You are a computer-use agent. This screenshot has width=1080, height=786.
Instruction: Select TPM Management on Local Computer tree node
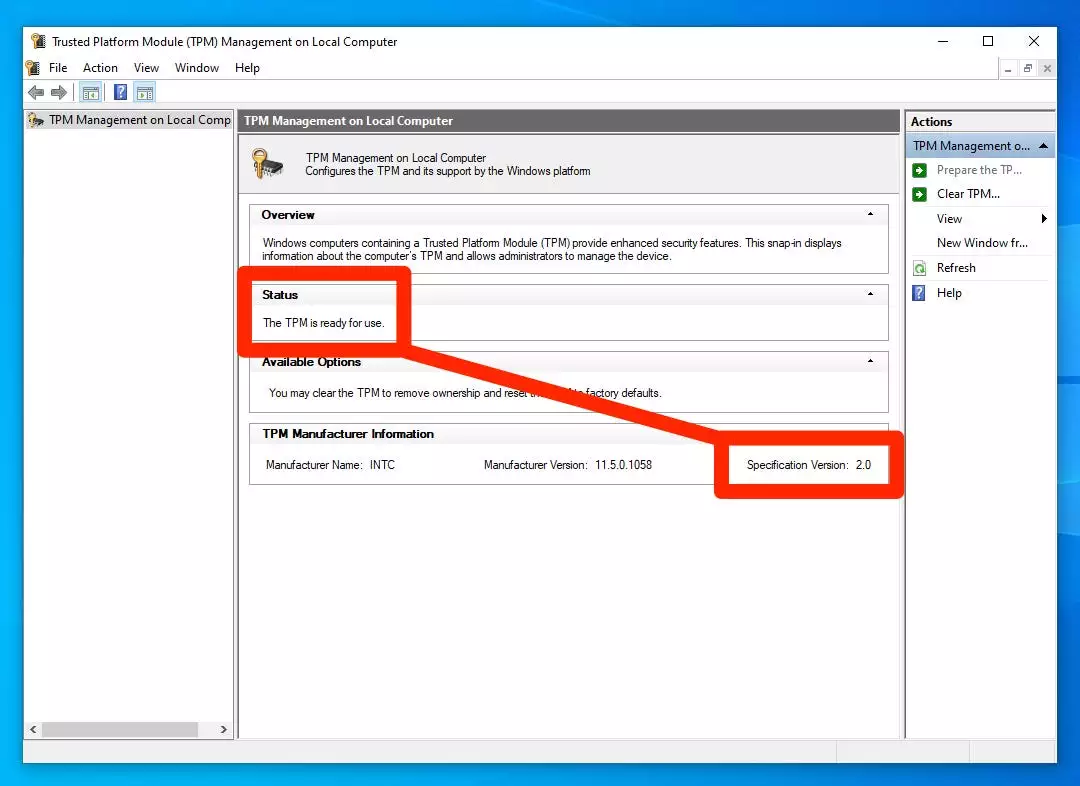[139, 120]
